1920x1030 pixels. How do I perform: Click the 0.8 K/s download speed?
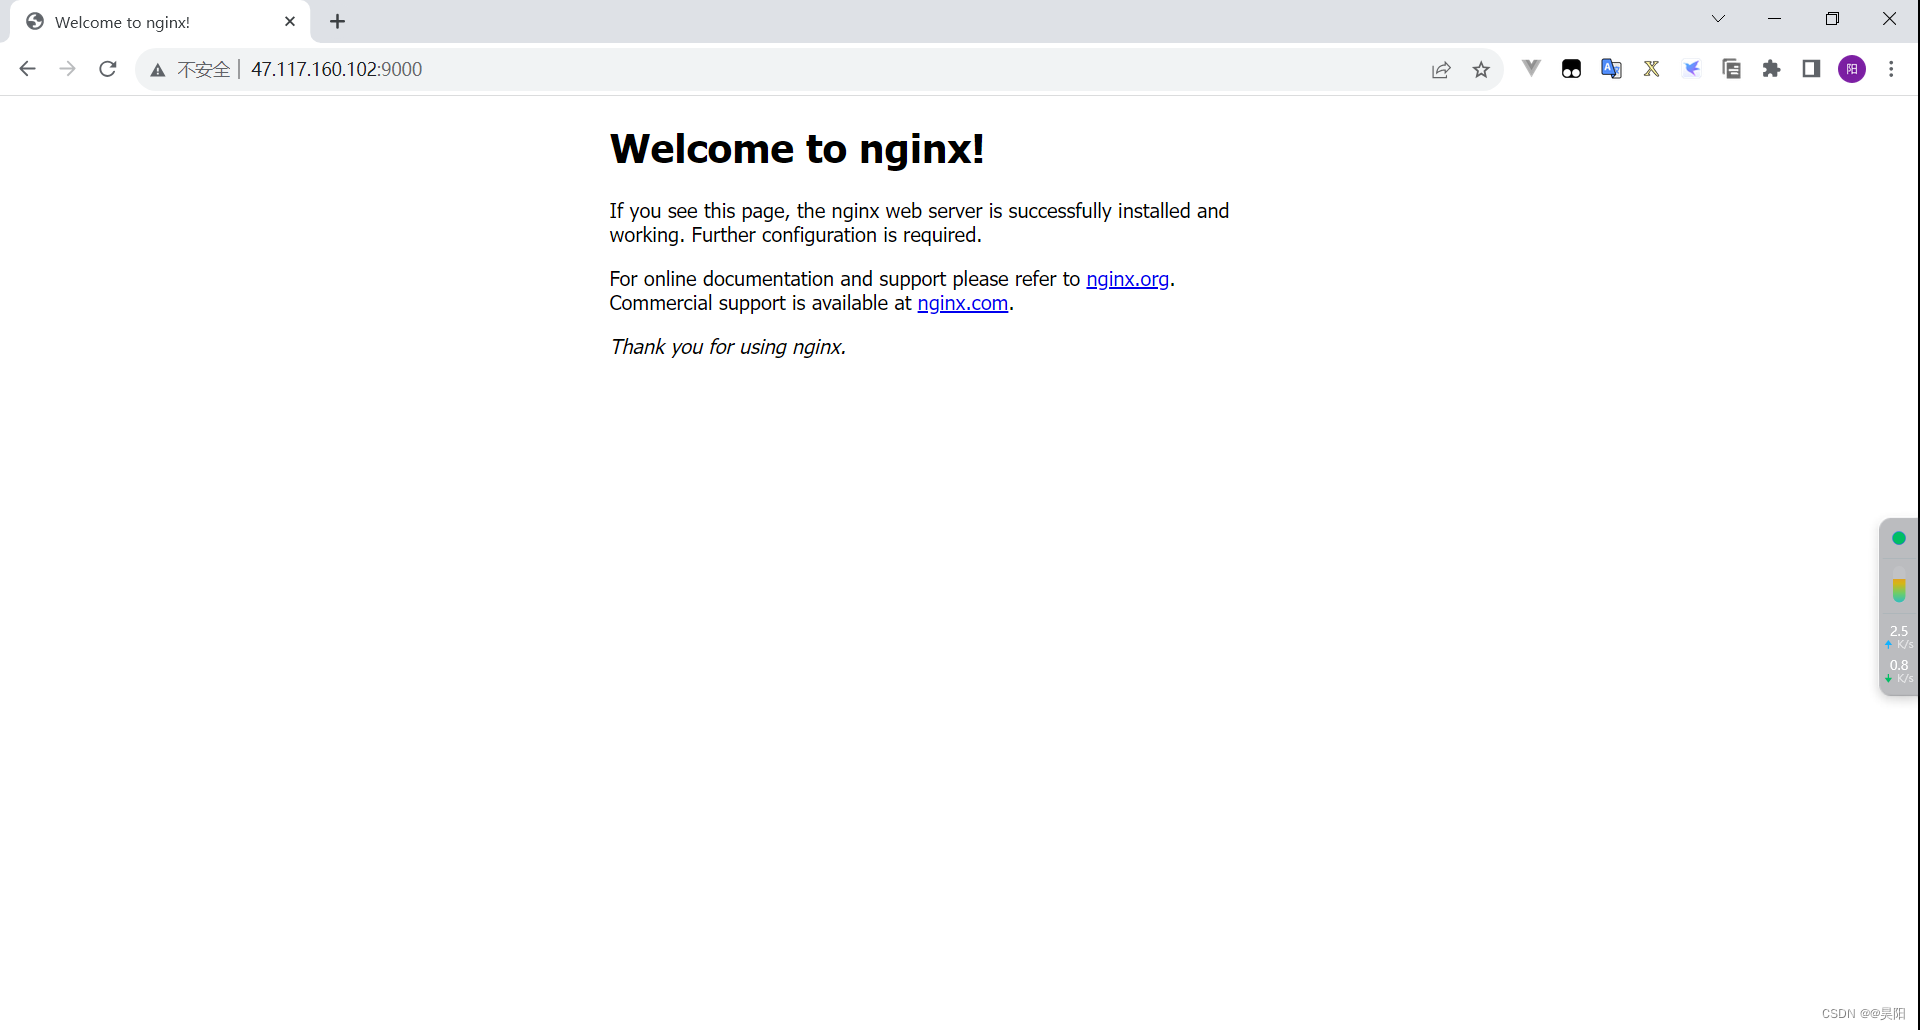1899,671
